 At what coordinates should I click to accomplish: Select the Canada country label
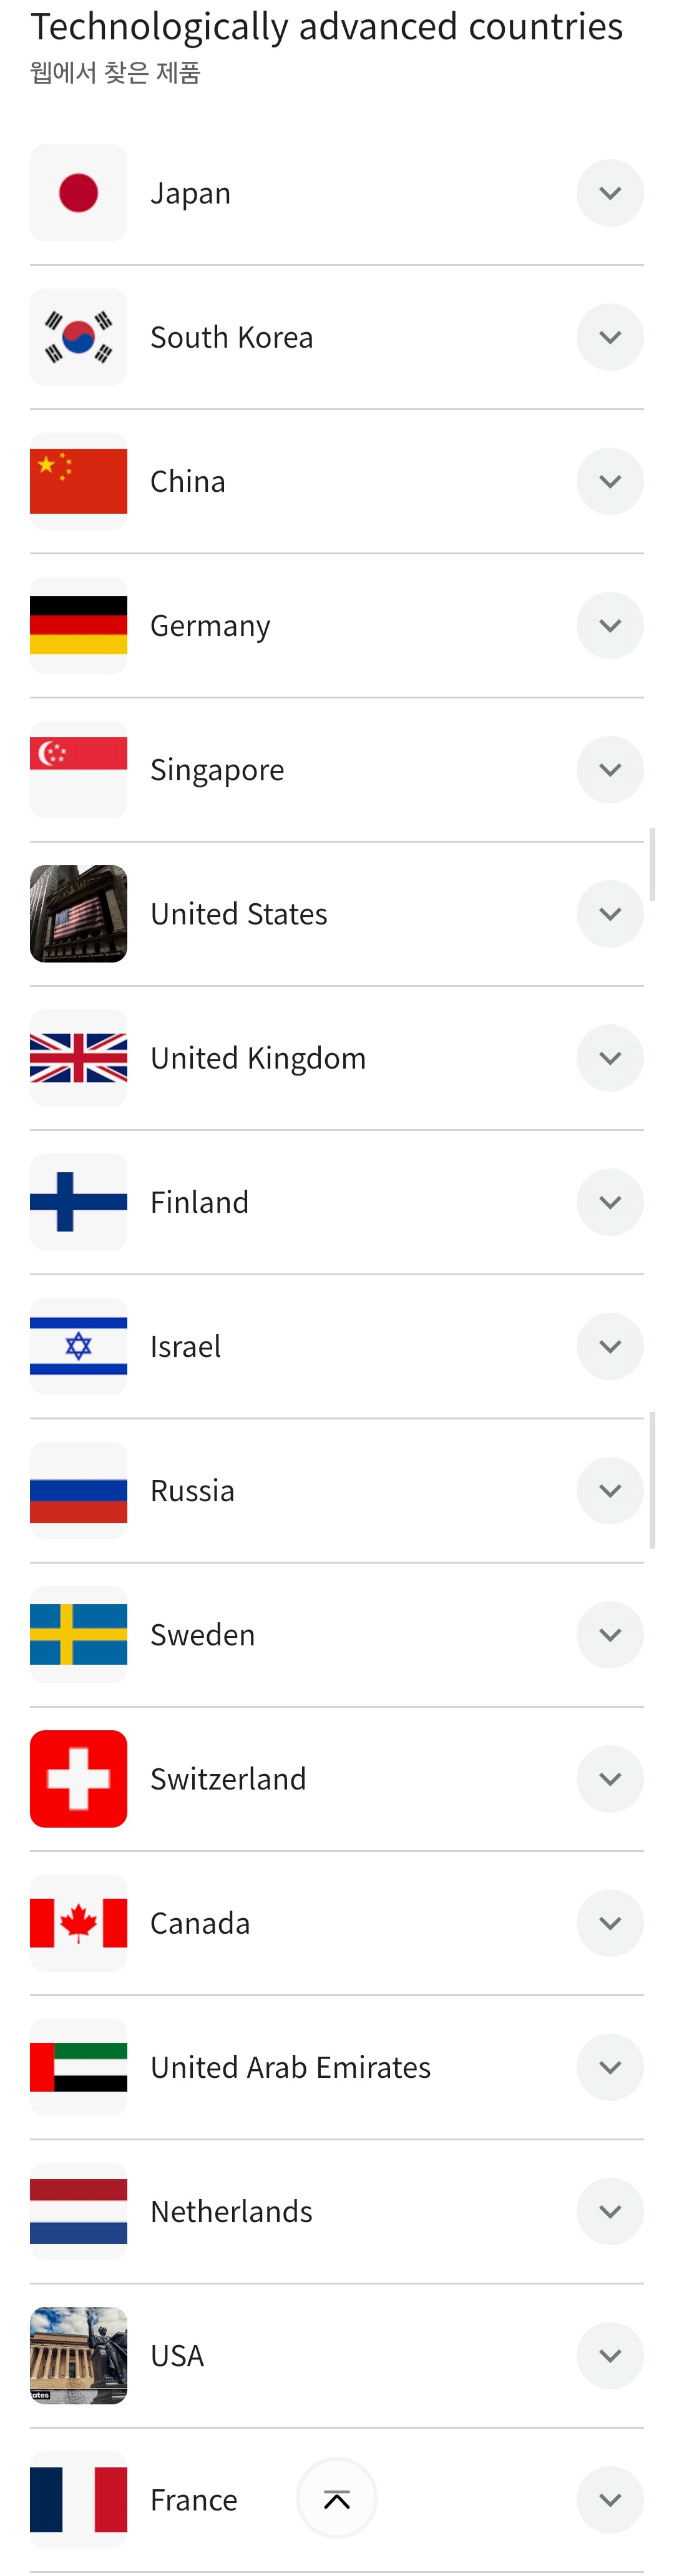200,1922
